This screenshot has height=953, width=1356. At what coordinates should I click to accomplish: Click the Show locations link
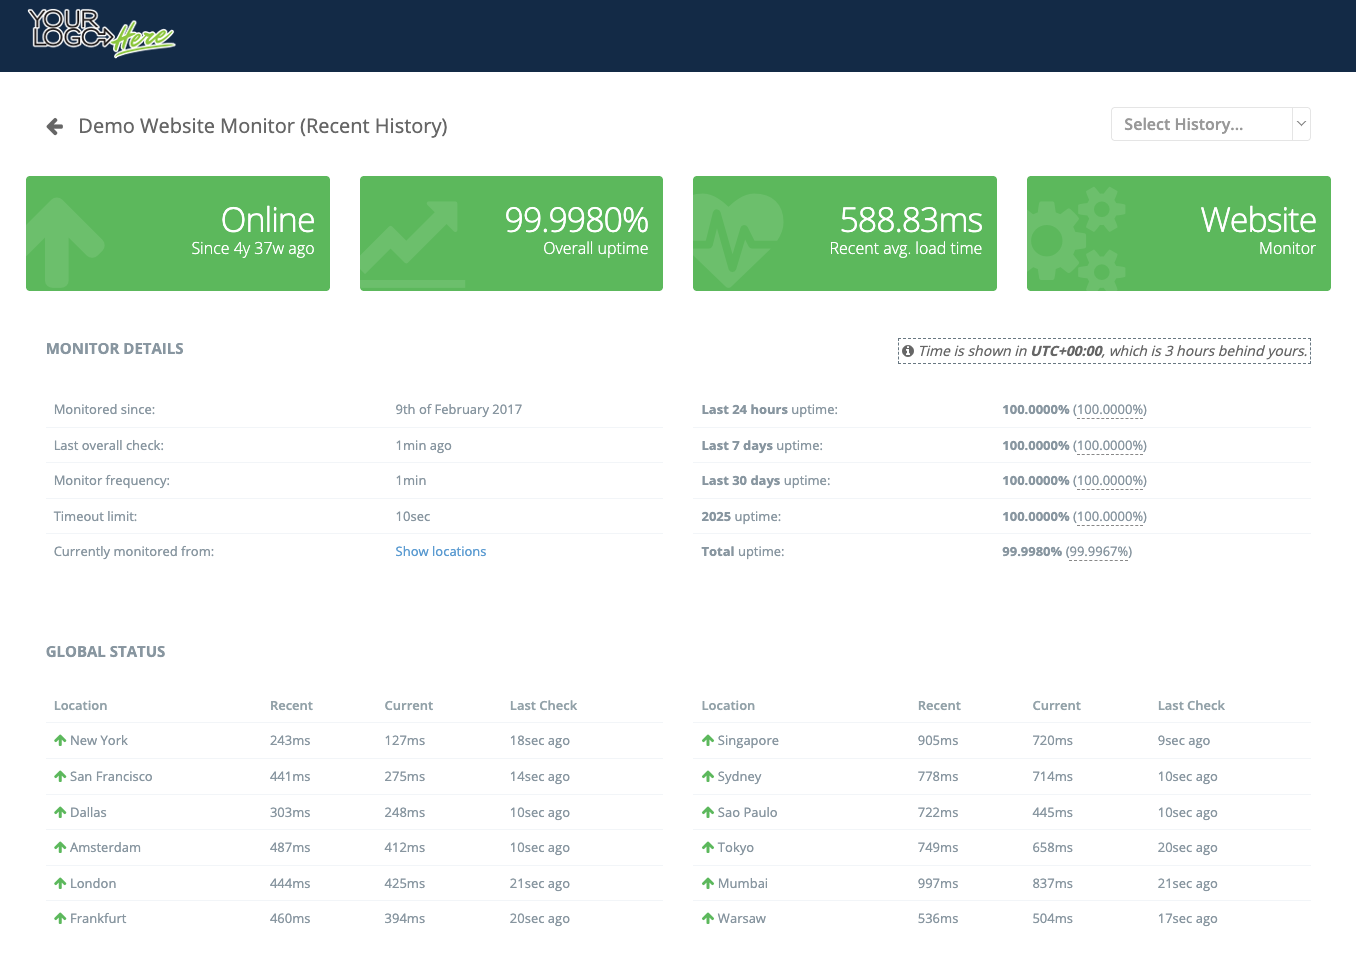coord(440,552)
